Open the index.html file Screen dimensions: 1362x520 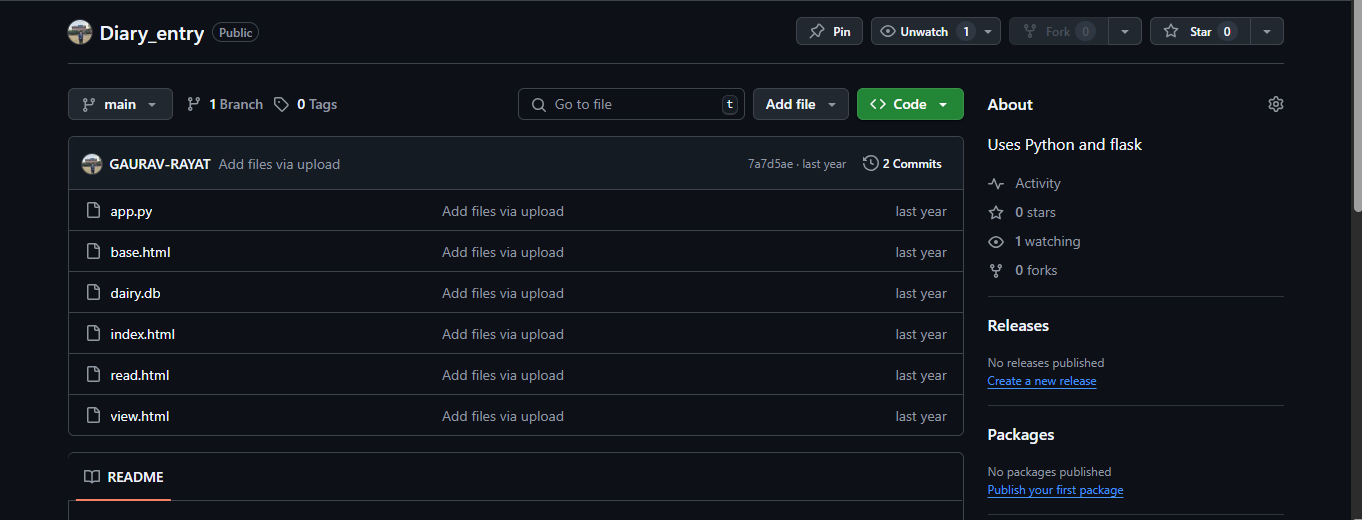click(x=142, y=334)
